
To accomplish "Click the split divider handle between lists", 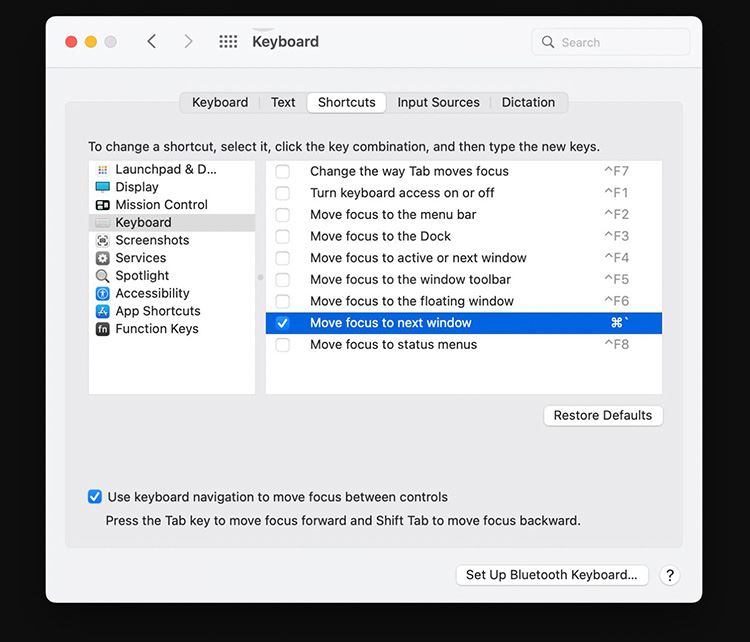I will coord(261,277).
